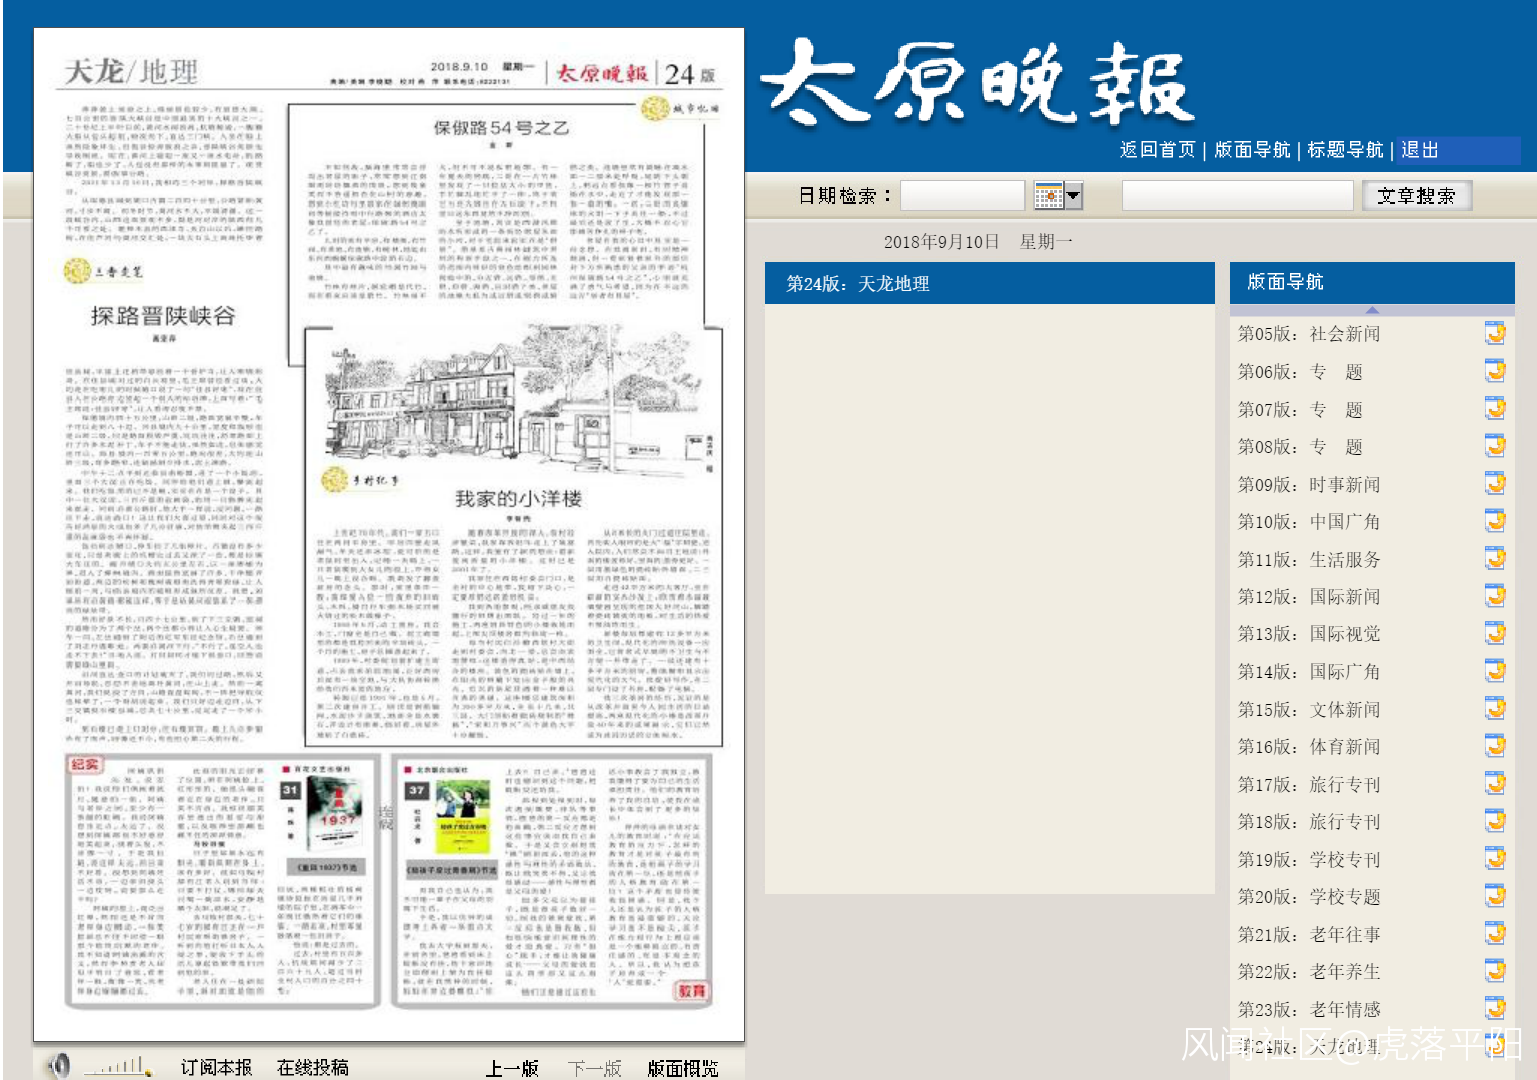Select 第23版：老年情感 in the section list

(x=1309, y=1009)
